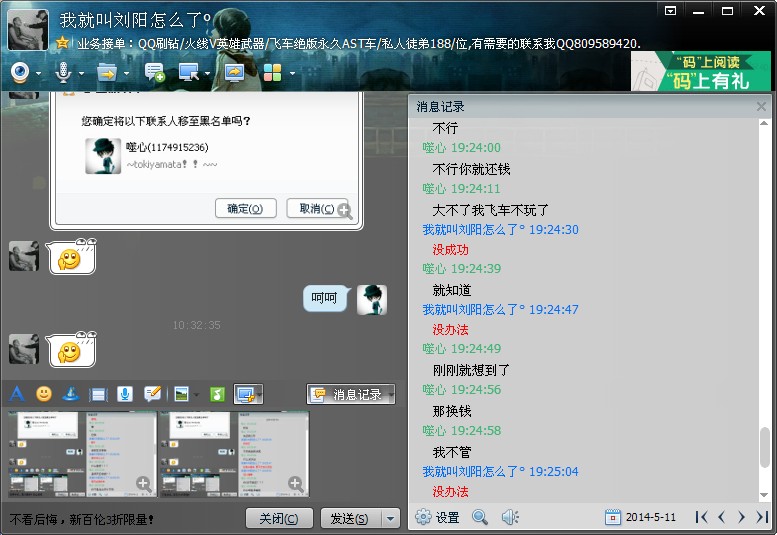Click 确定(O) in the blacklist dialog image
The image size is (777, 535).
coord(245,209)
